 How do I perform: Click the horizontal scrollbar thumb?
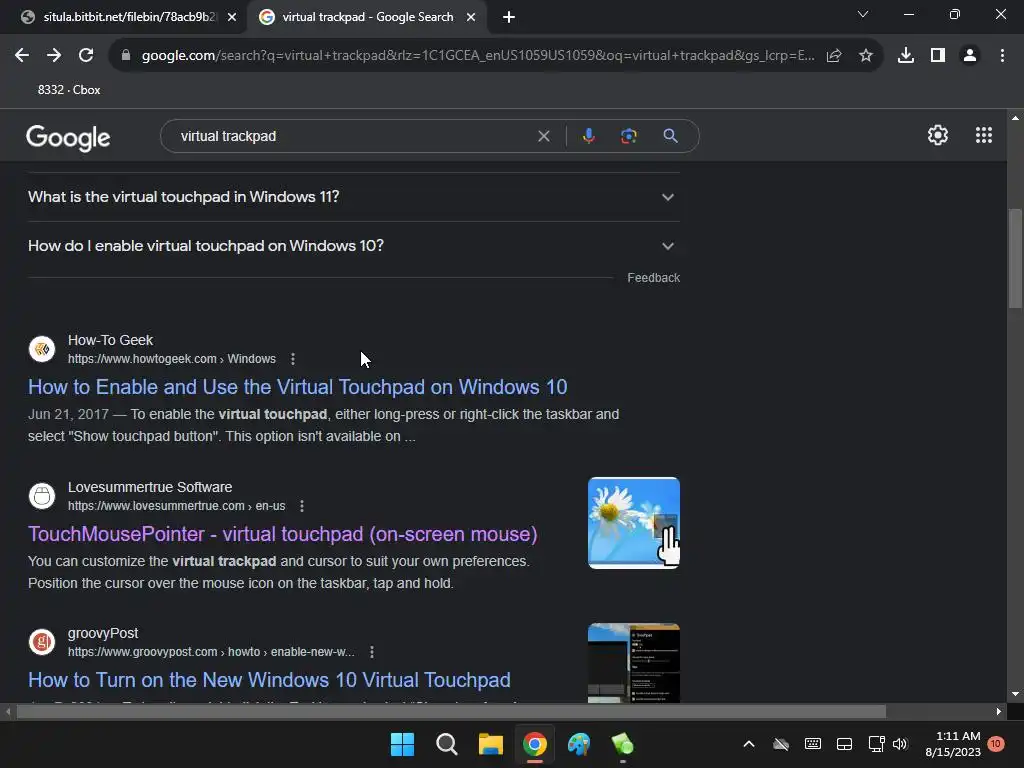[451, 711]
